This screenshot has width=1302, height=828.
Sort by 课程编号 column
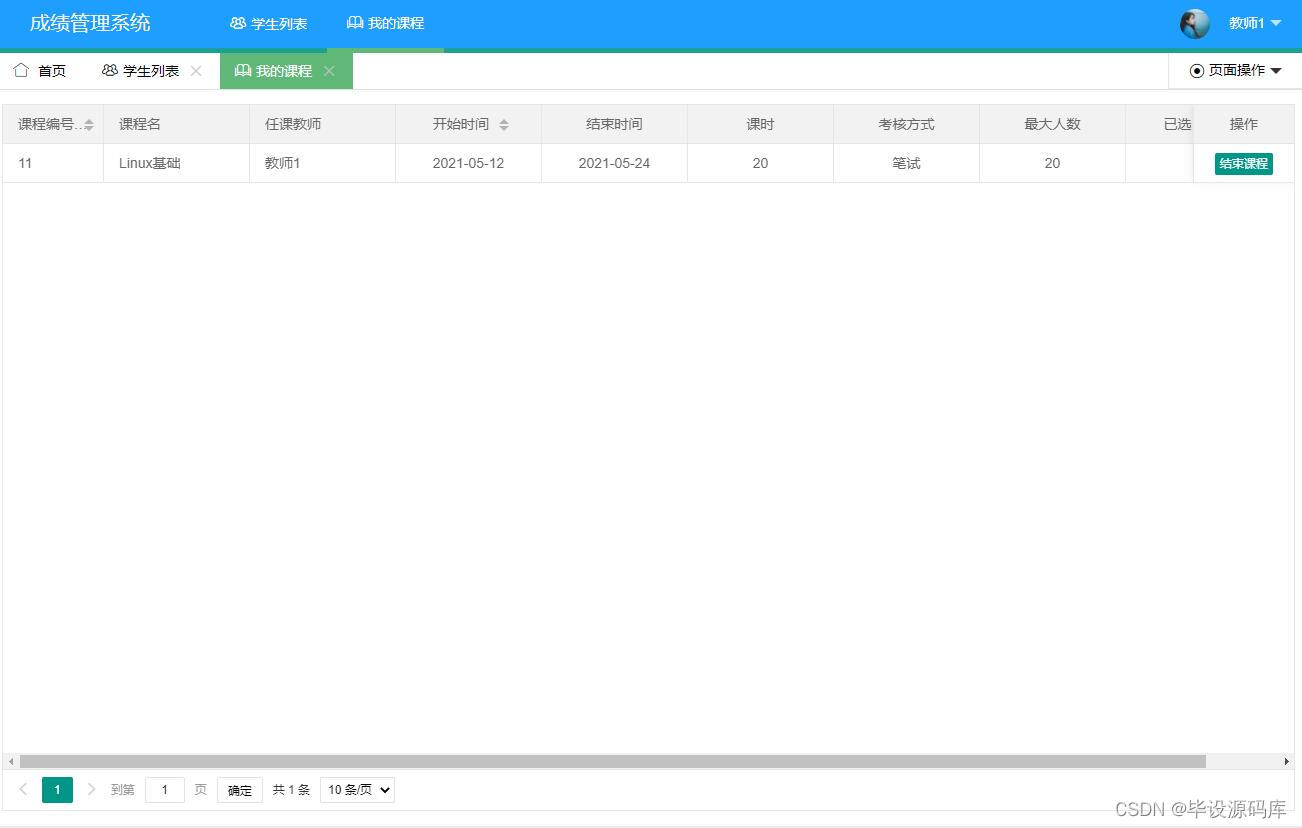(x=89, y=125)
